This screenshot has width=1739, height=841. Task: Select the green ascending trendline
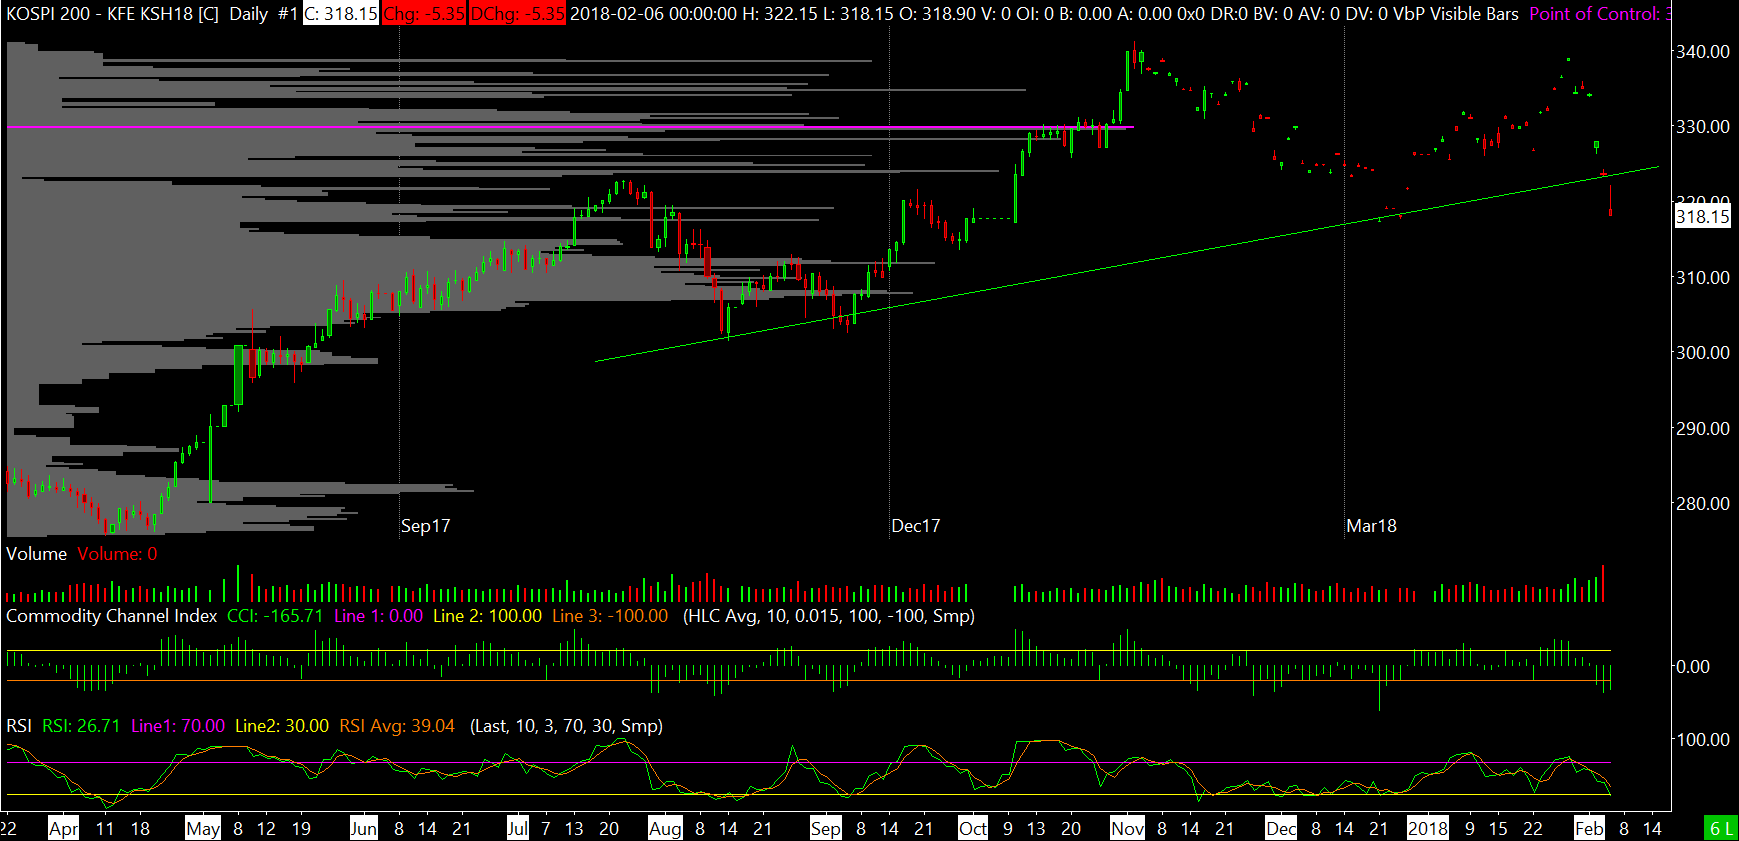(1127, 263)
